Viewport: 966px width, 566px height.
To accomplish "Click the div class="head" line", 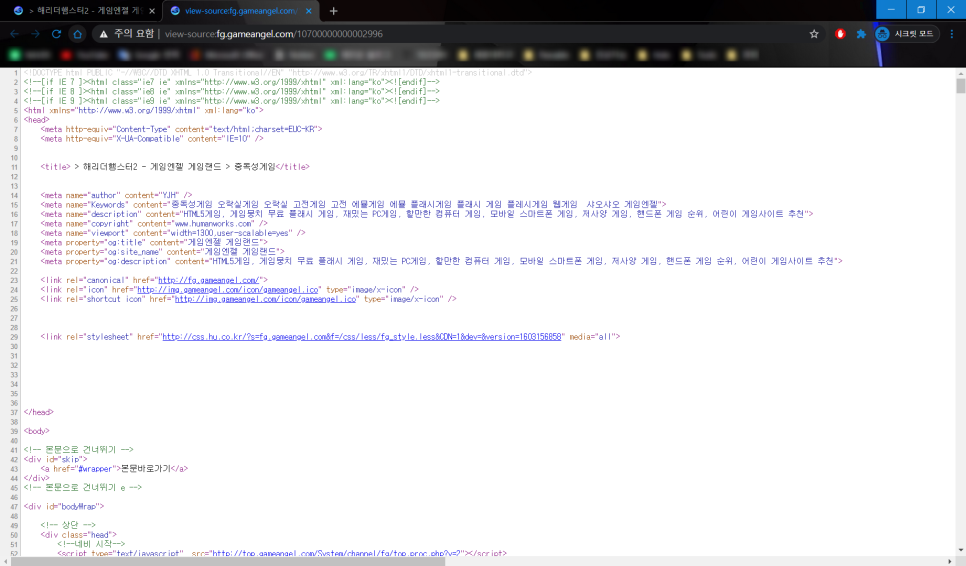I will 78,535.
